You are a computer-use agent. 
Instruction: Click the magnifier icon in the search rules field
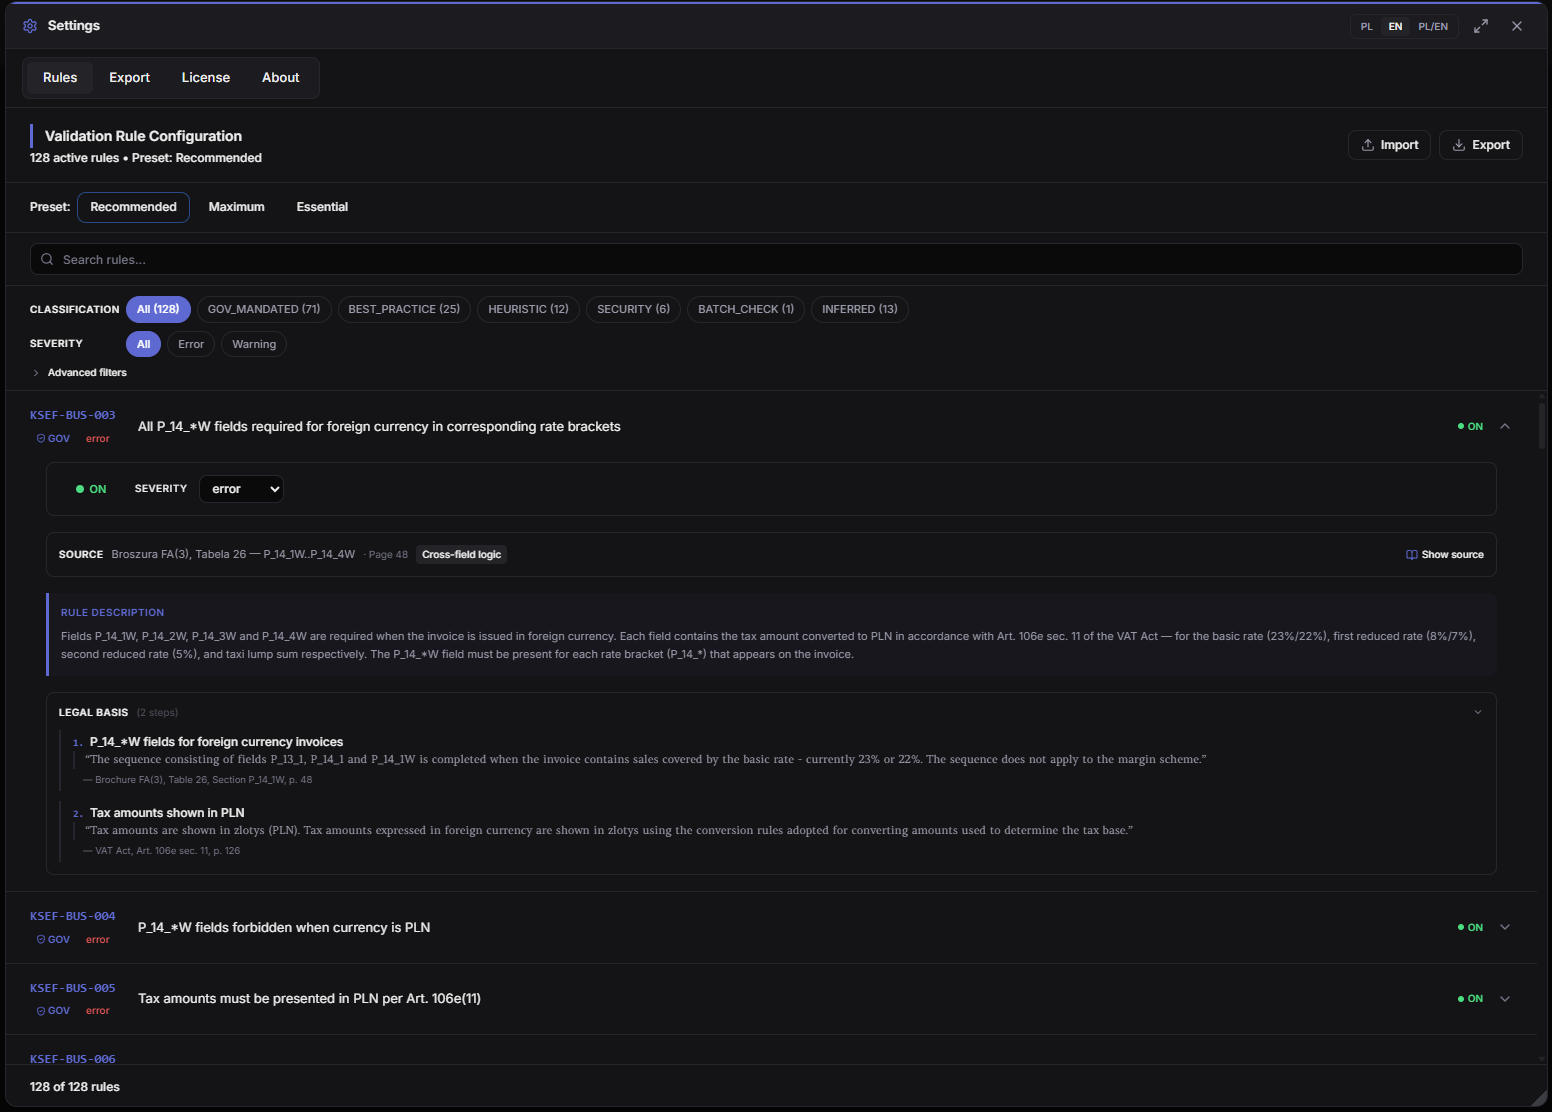coord(47,259)
